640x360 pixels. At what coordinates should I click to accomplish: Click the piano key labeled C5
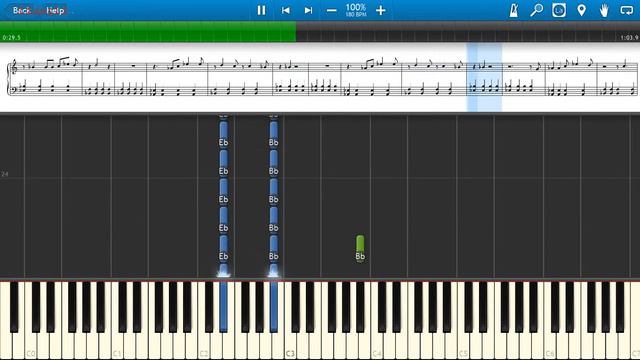coord(463,321)
